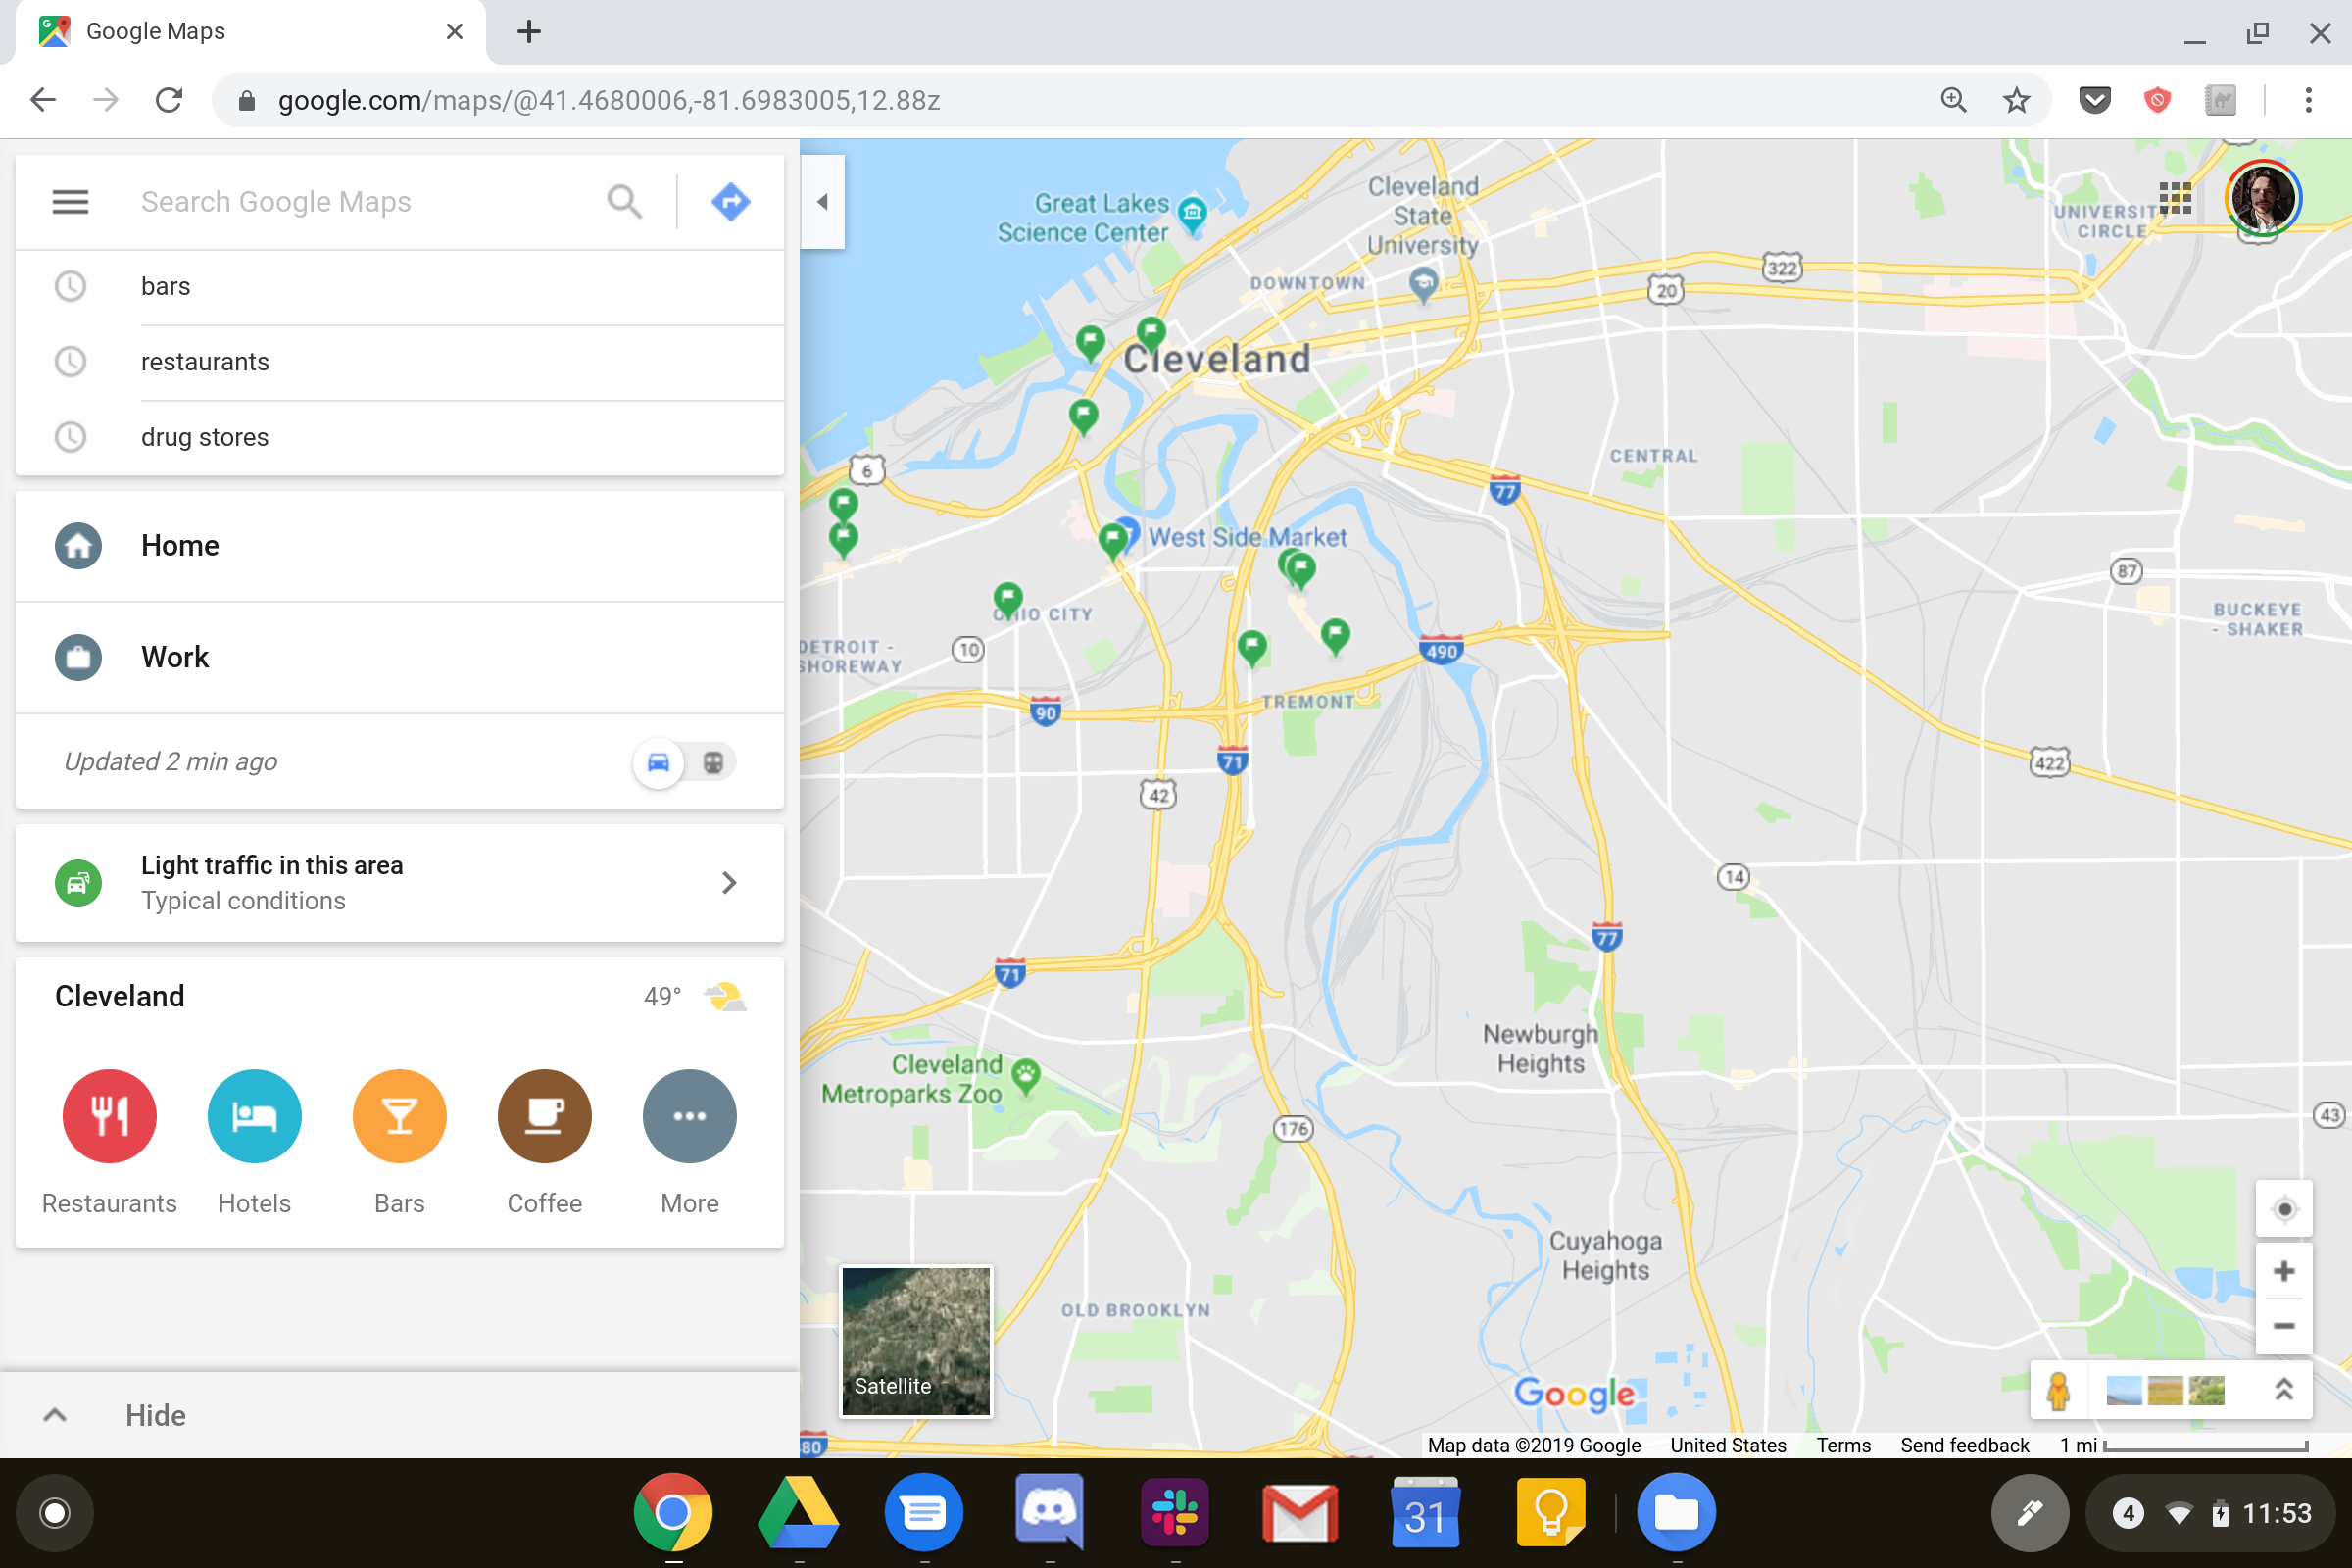The height and width of the screenshot is (1568, 2352).
Task: Open the More categories icon
Action: tap(689, 1116)
